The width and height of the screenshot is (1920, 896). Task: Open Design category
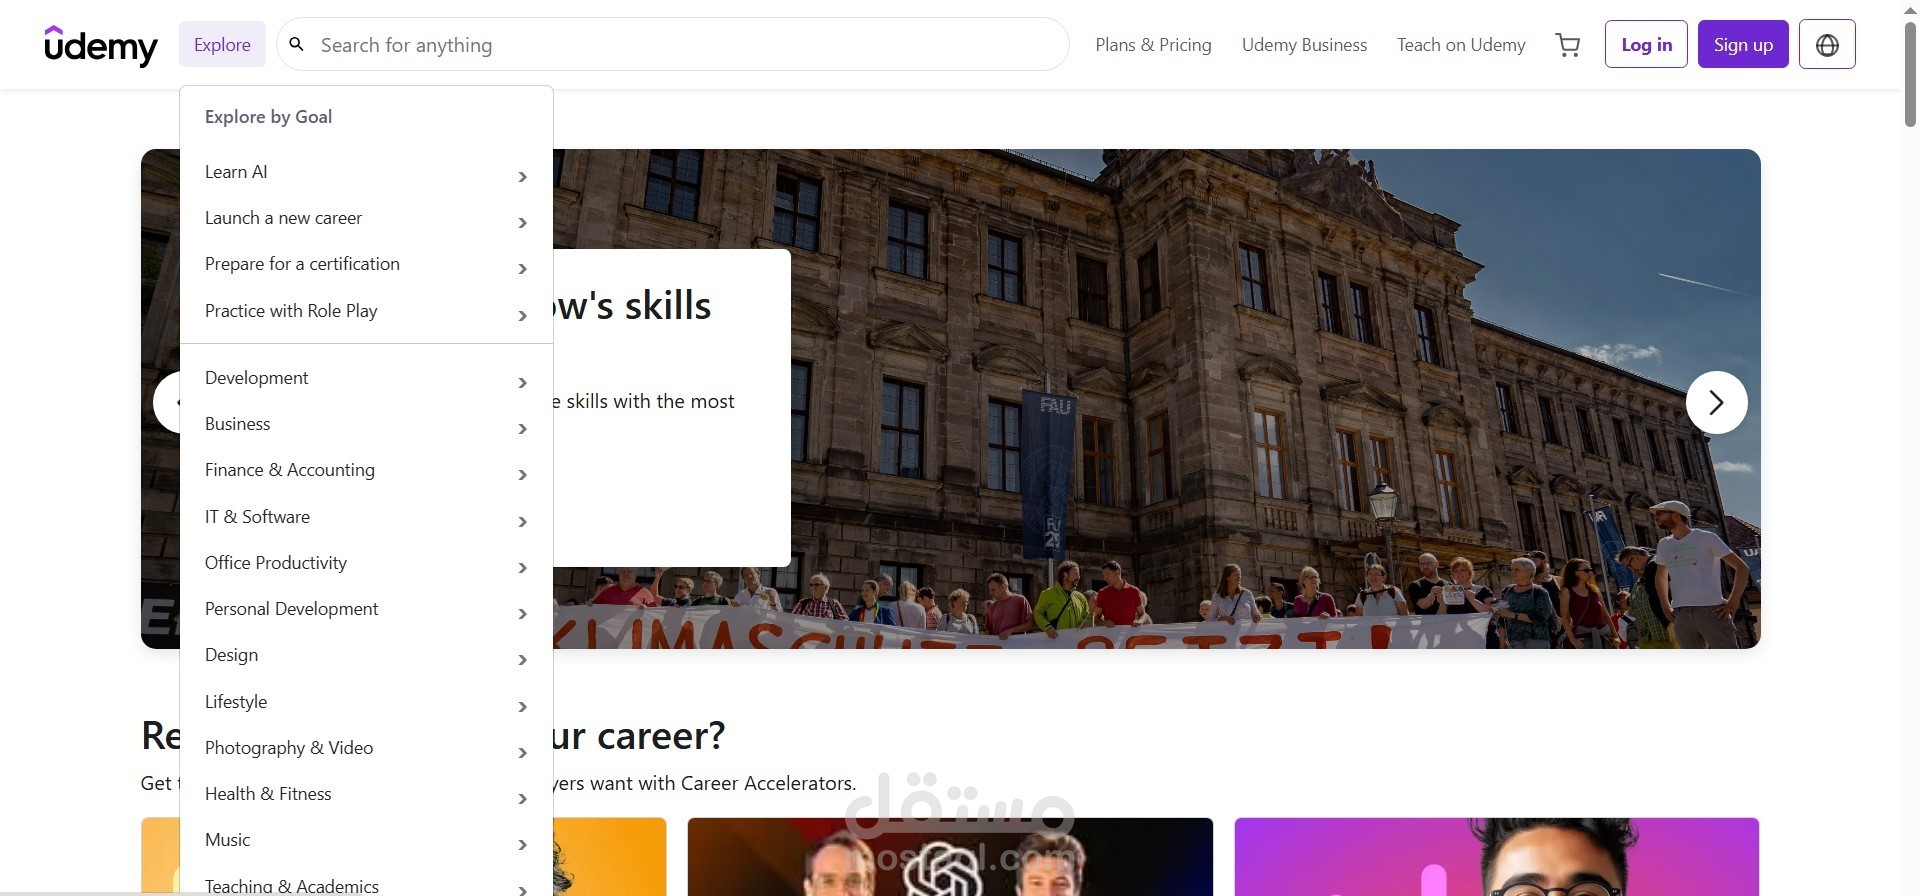pos(366,655)
